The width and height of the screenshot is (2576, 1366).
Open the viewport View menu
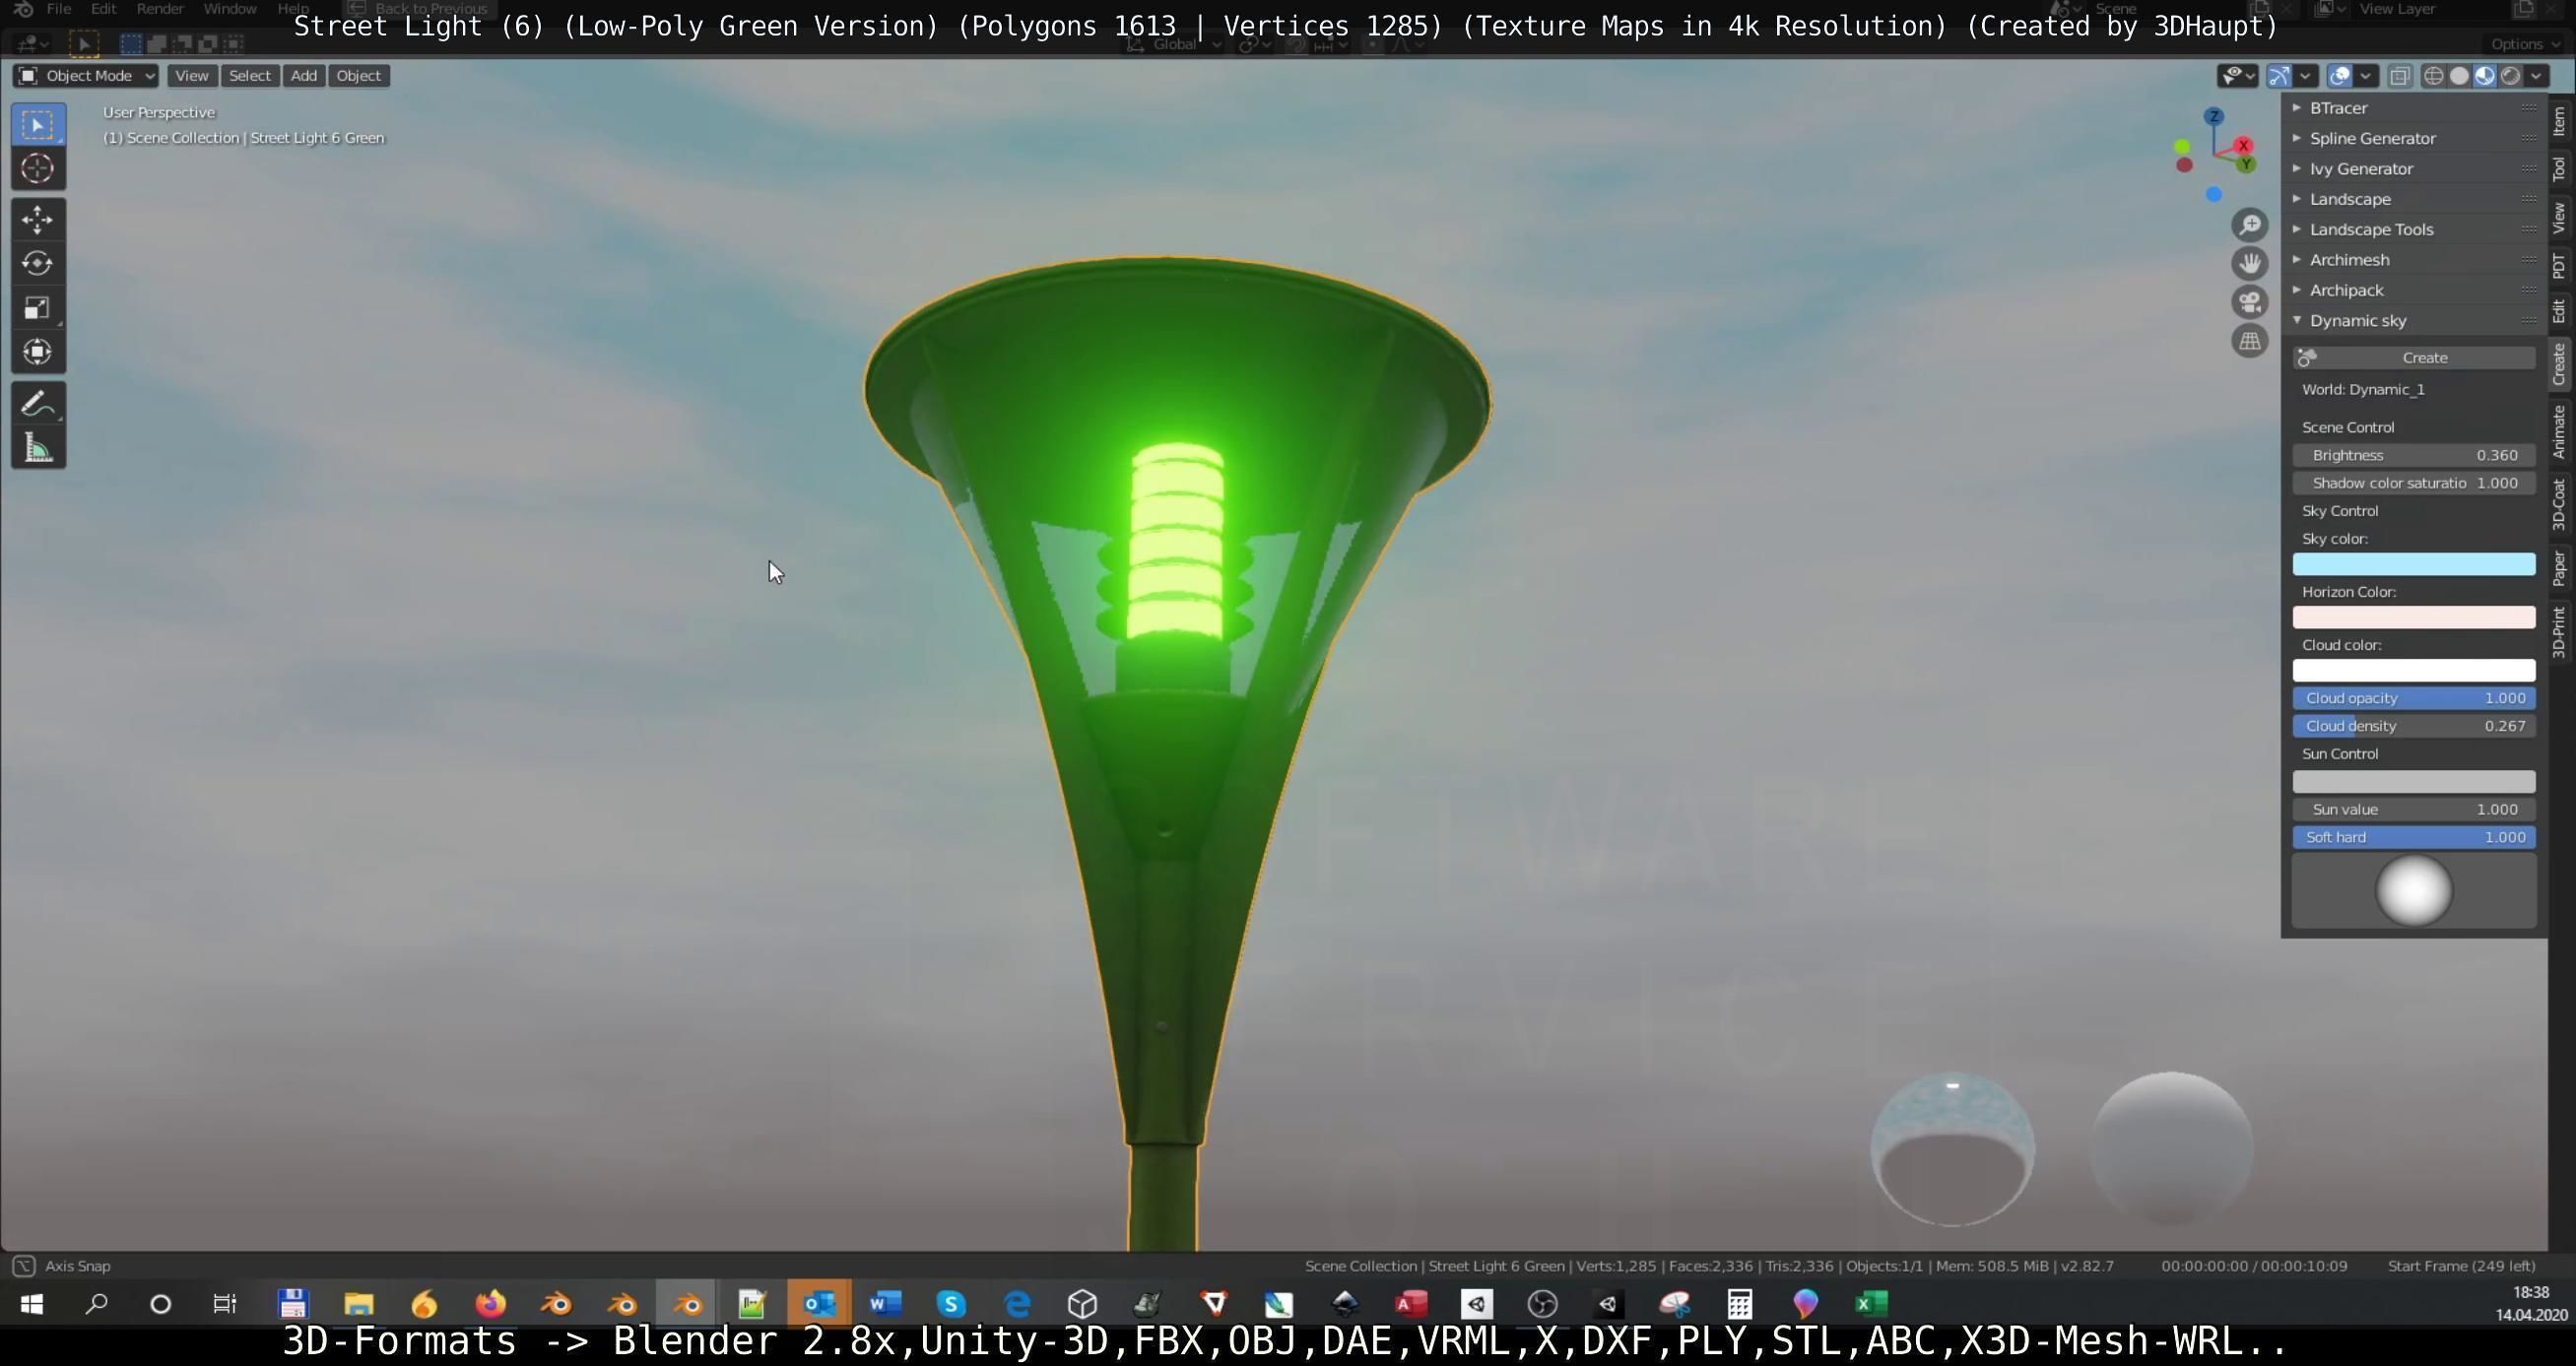191,76
